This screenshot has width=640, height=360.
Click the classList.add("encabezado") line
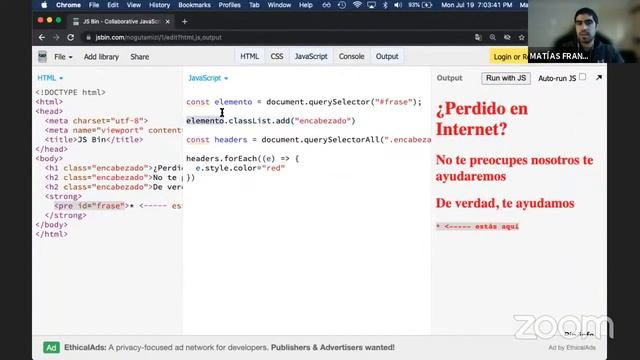pyautogui.click(x=271, y=120)
